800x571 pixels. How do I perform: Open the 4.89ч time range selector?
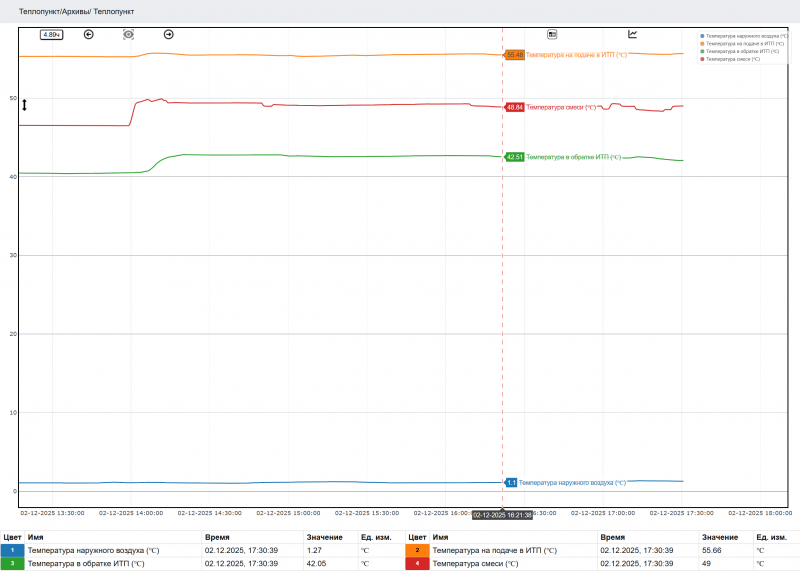(51, 34)
